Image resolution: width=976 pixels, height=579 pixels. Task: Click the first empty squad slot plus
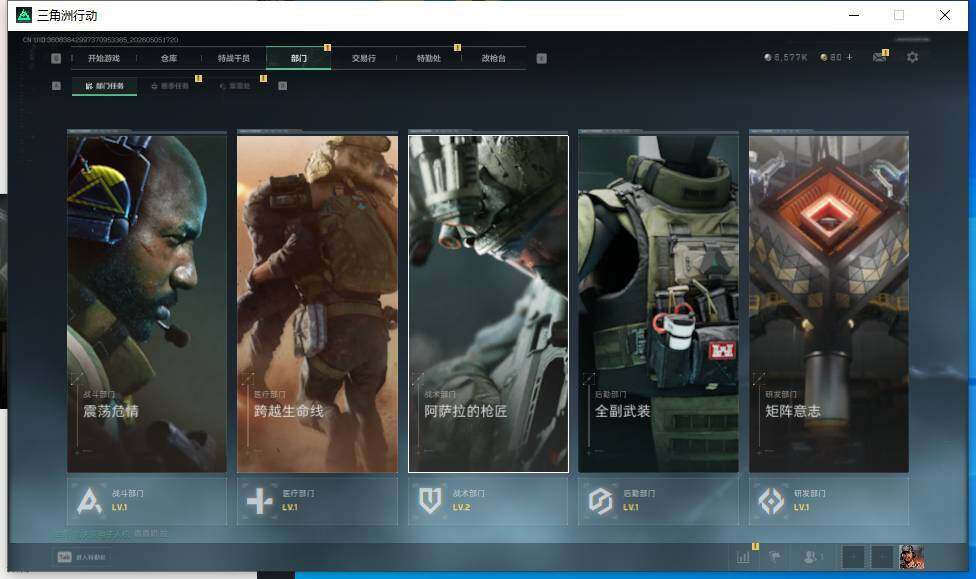(853, 557)
